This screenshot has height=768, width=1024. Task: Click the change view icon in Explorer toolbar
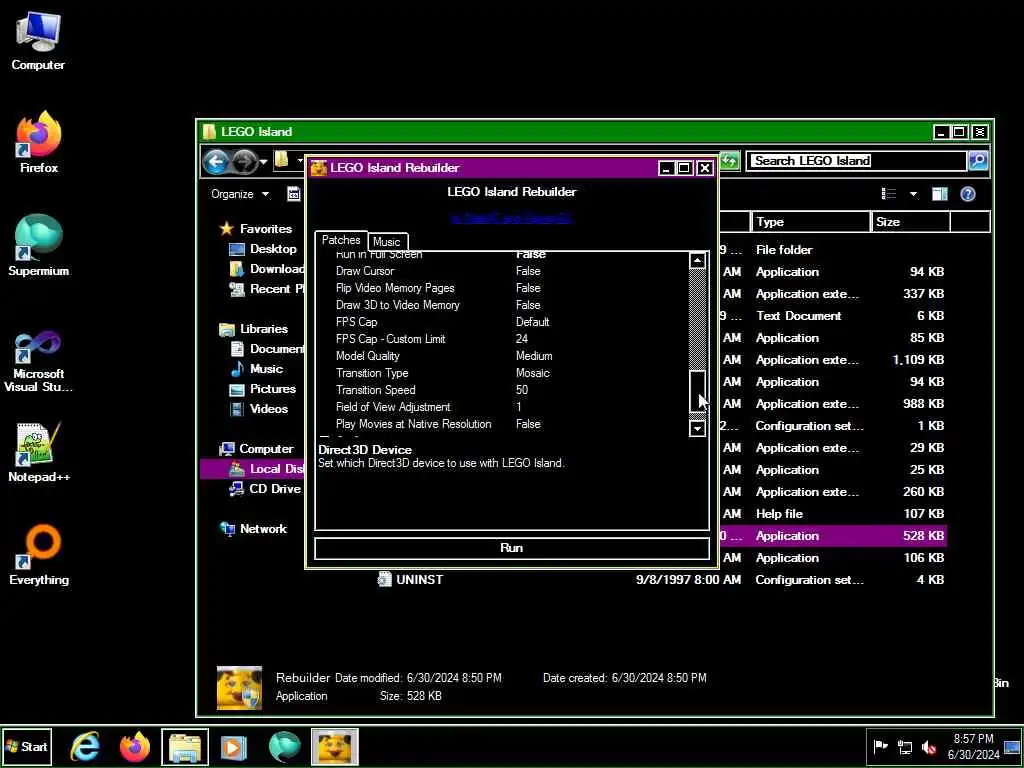click(x=889, y=194)
